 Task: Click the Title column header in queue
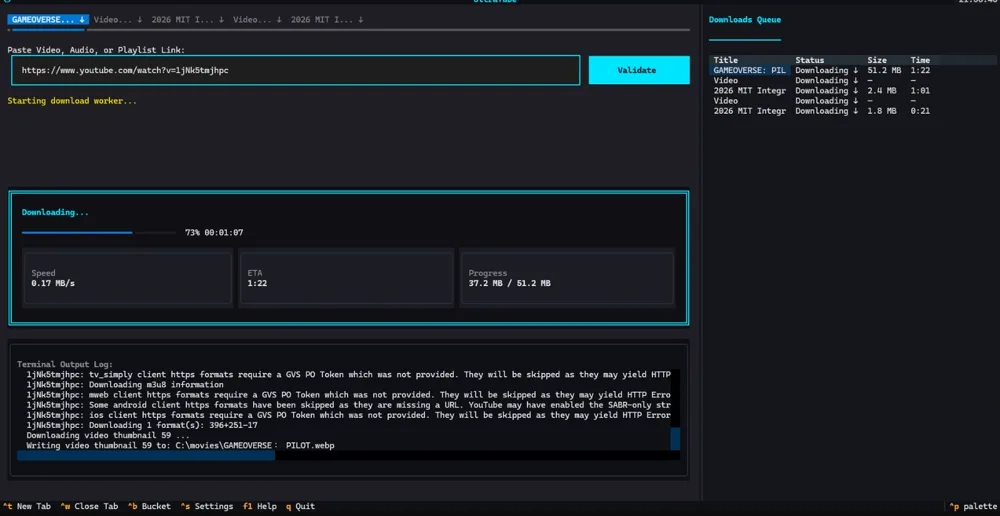[725, 60]
